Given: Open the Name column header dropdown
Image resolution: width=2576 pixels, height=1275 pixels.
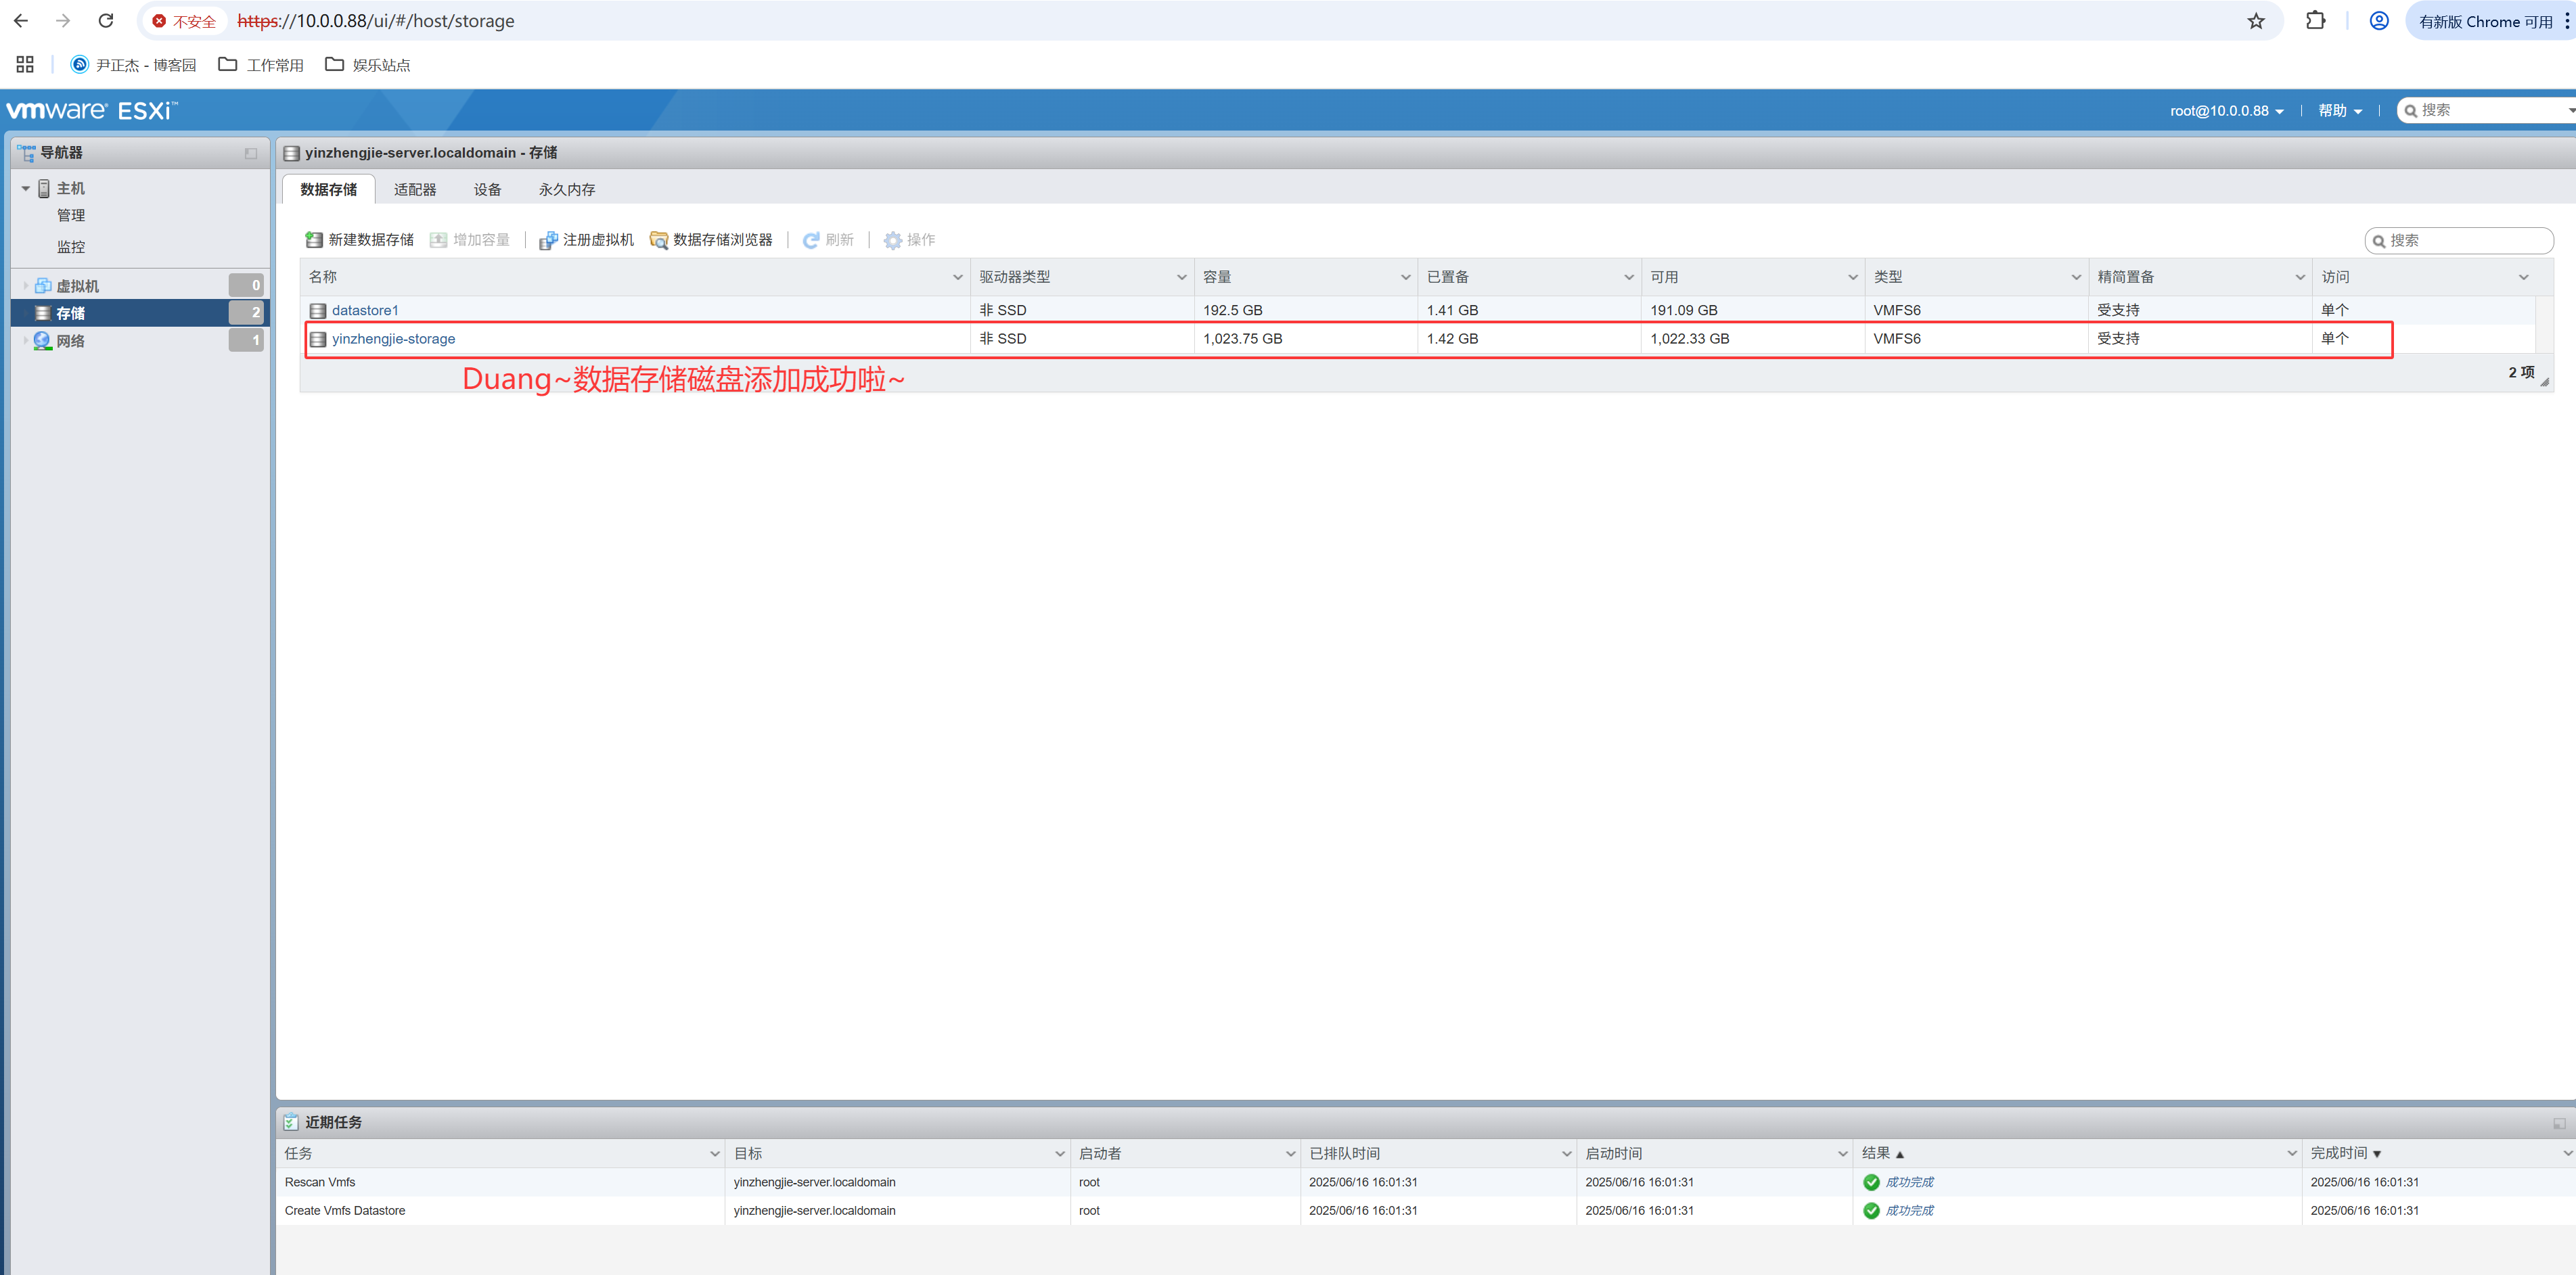Looking at the screenshot, I should coord(957,277).
